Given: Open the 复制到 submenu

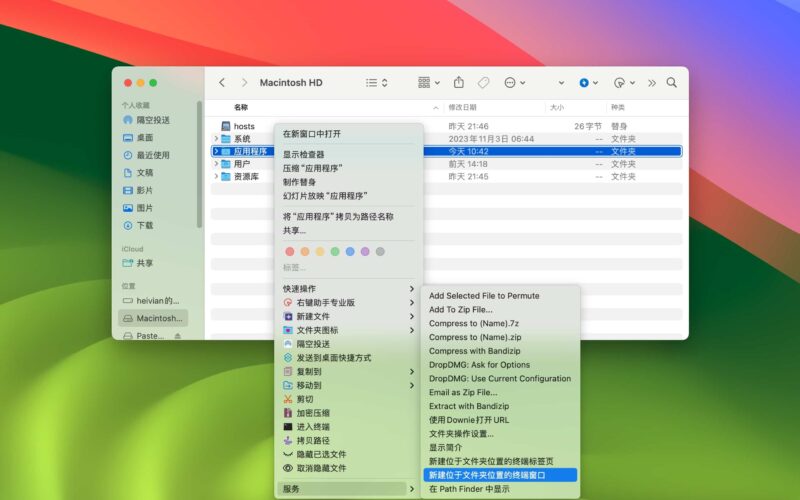Looking at the screenshot, I should pos(349,371).
